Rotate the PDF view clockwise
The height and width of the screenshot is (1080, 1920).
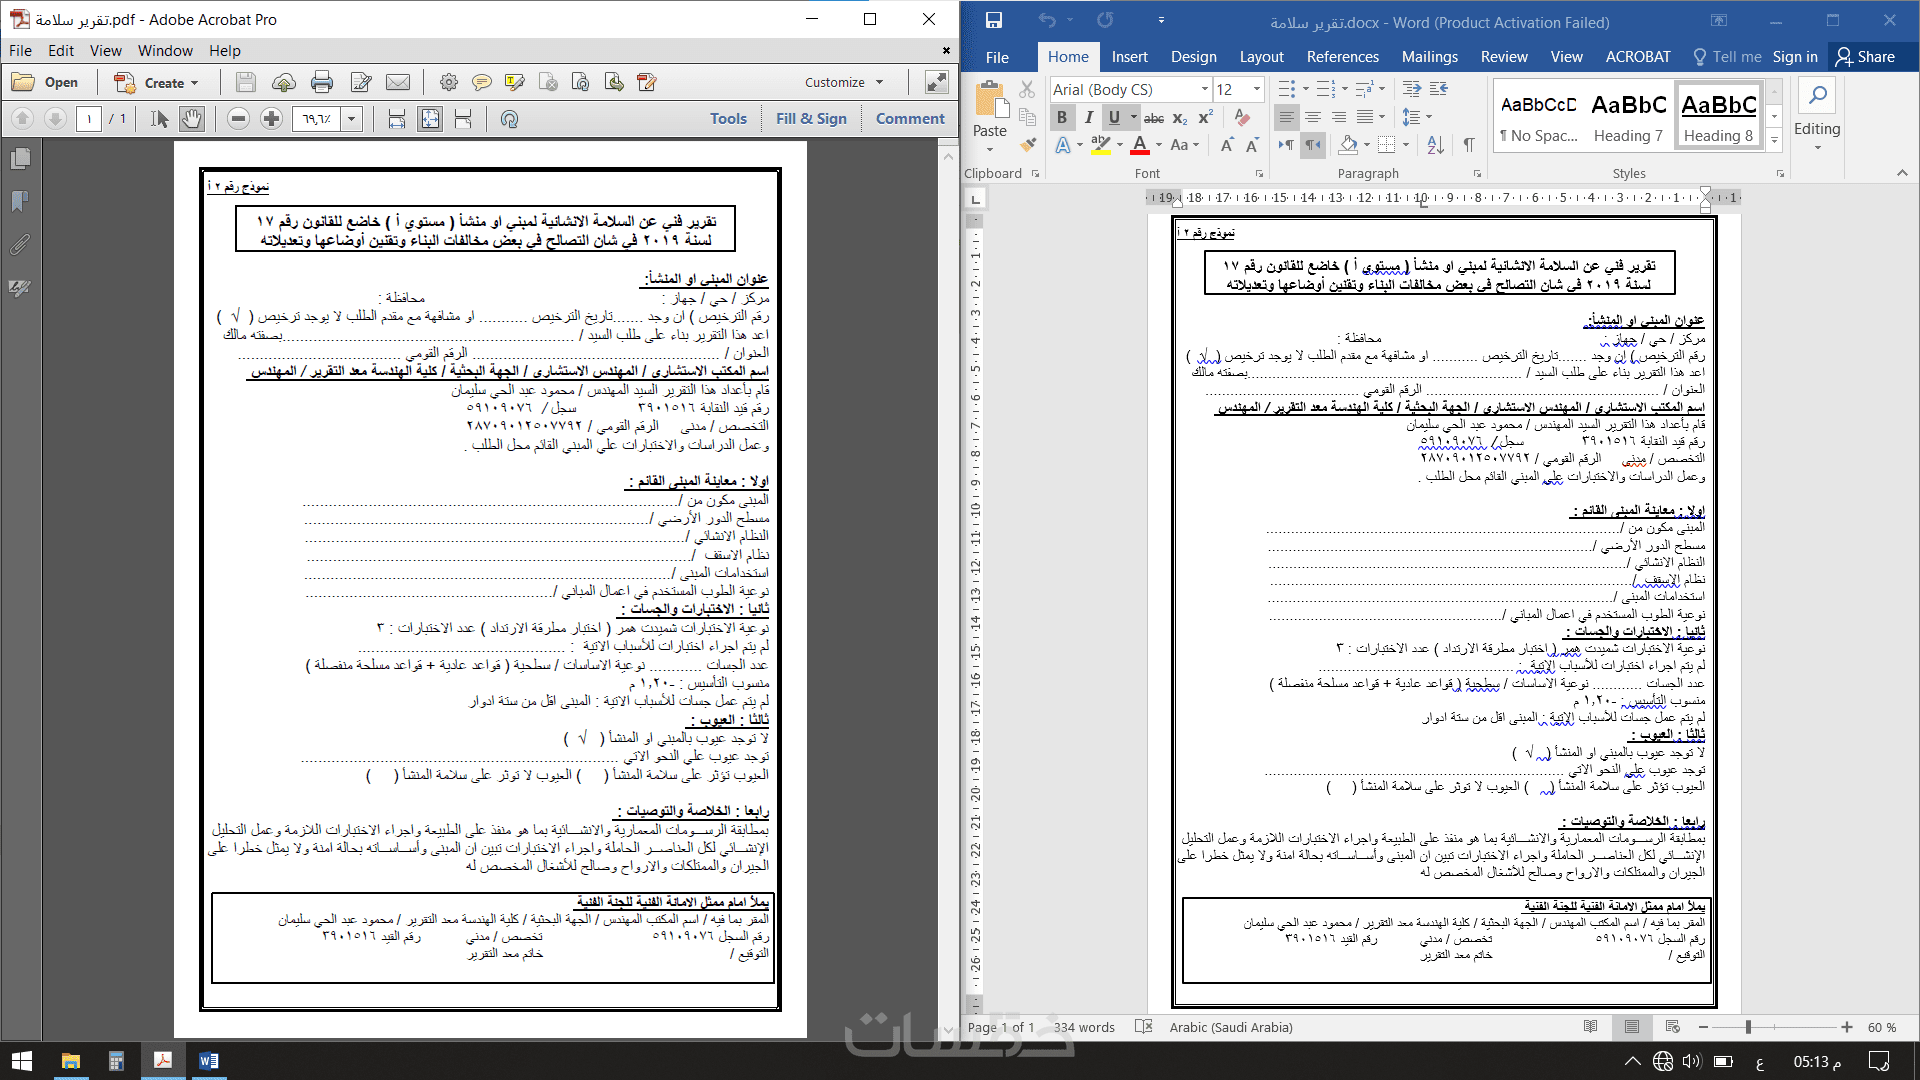509,119
